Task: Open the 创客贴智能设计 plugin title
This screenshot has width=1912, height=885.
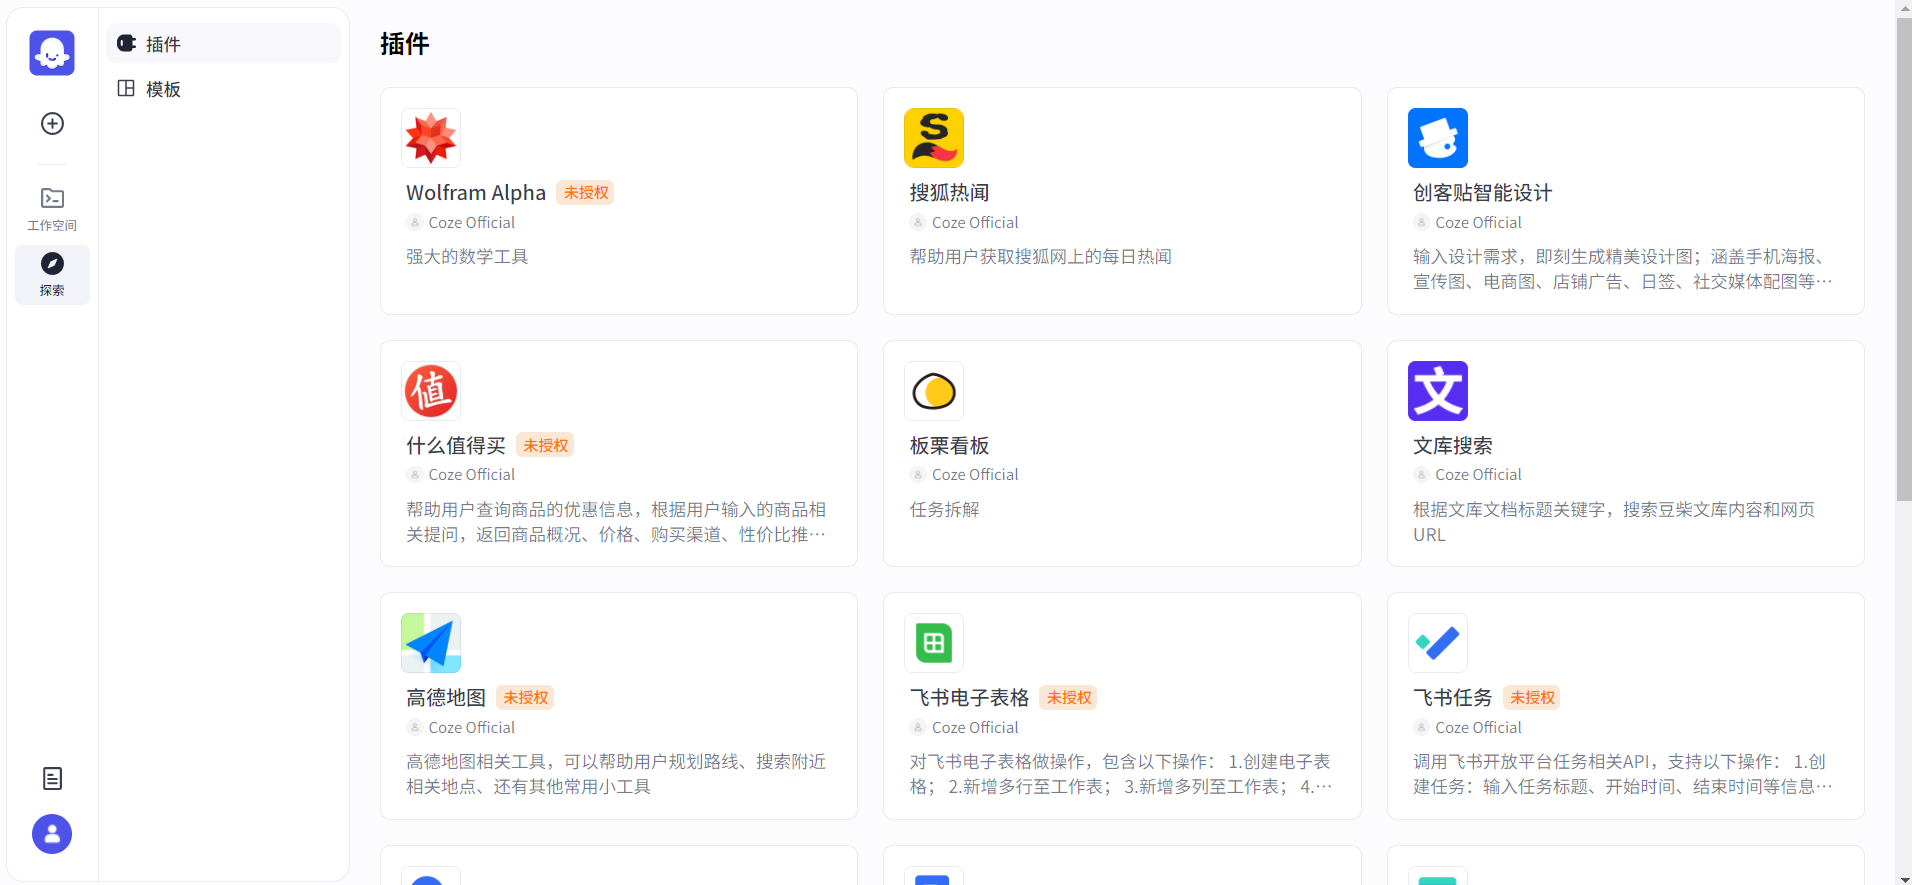Action: 1482,192
